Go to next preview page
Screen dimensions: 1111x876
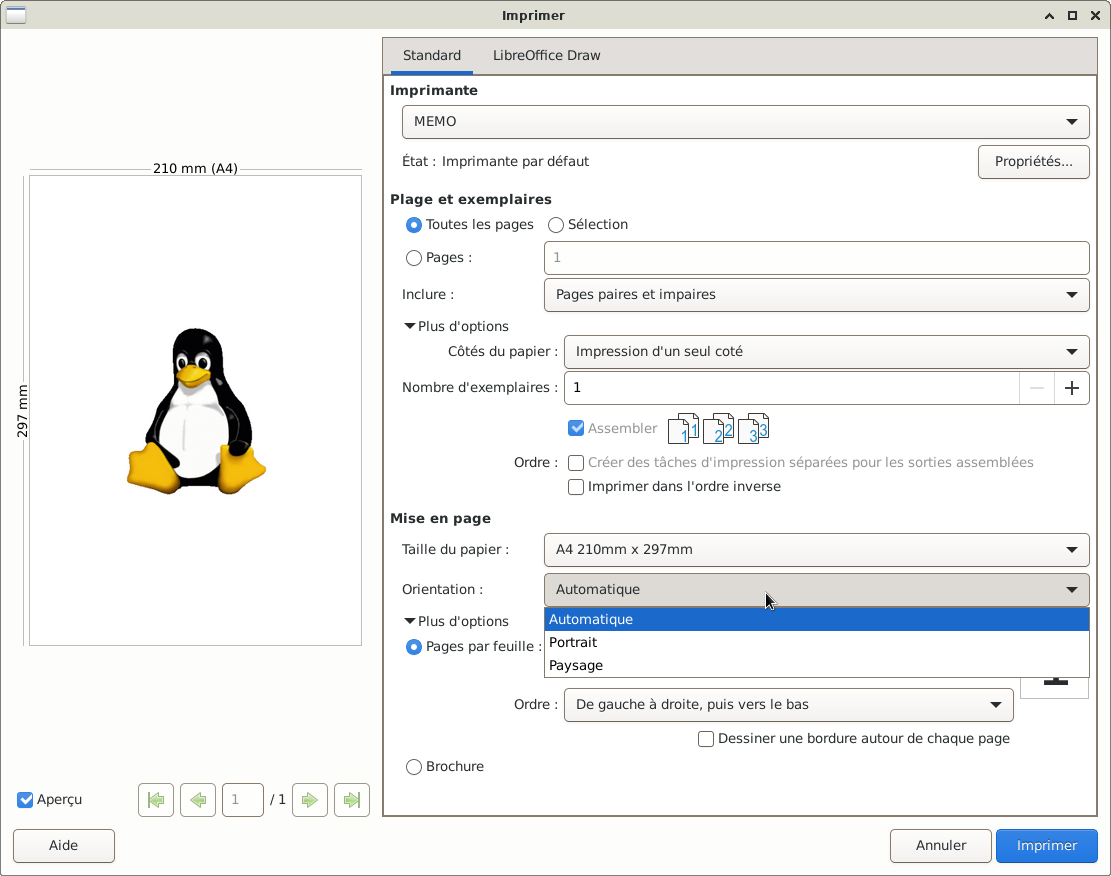tap(310, 800)
